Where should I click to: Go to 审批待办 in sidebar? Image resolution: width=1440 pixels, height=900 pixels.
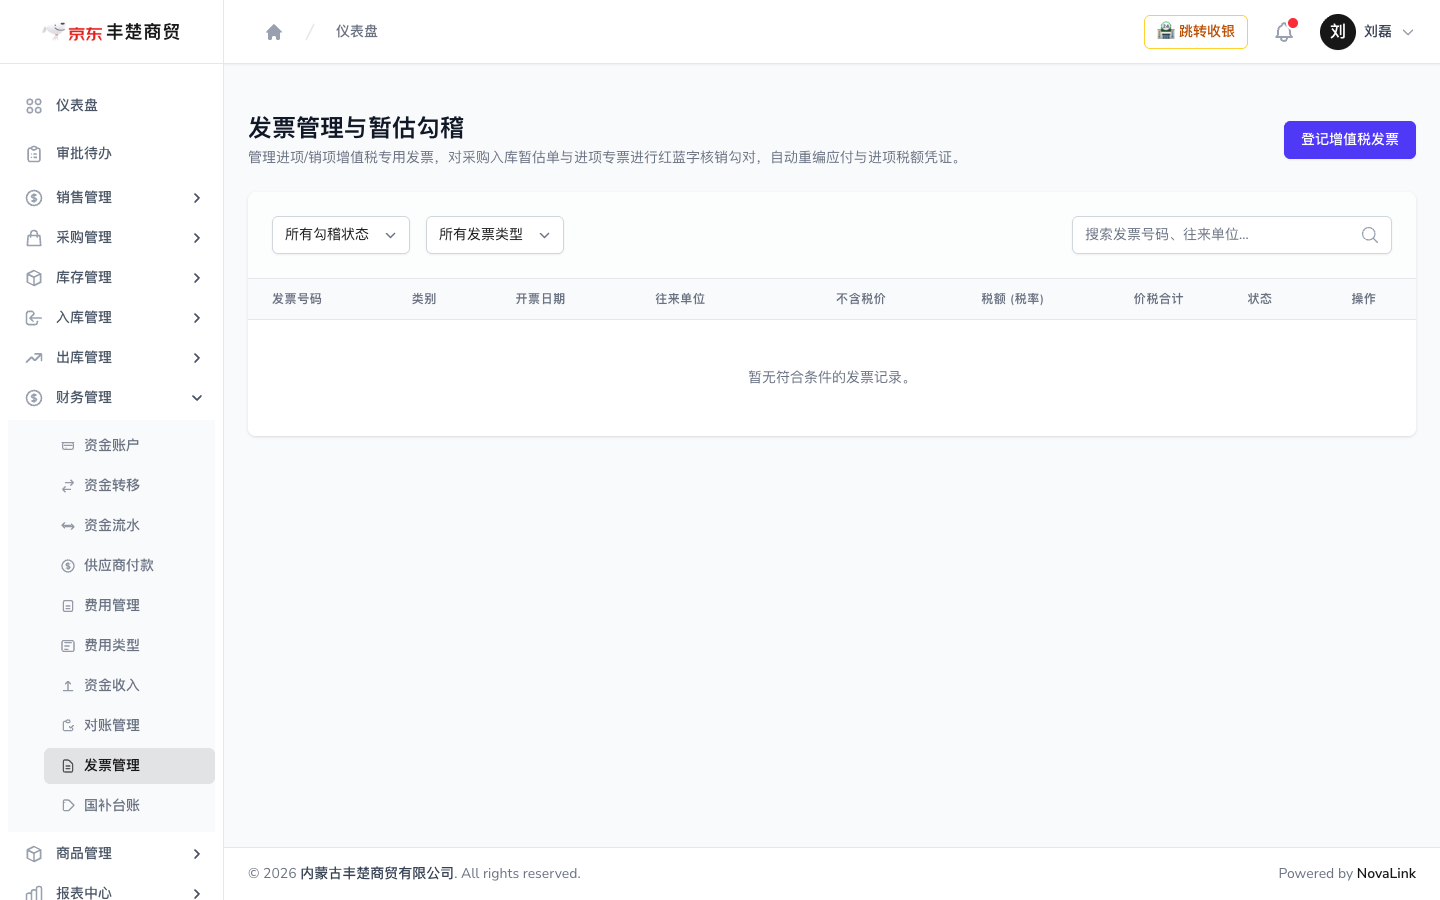coord(111,154)
